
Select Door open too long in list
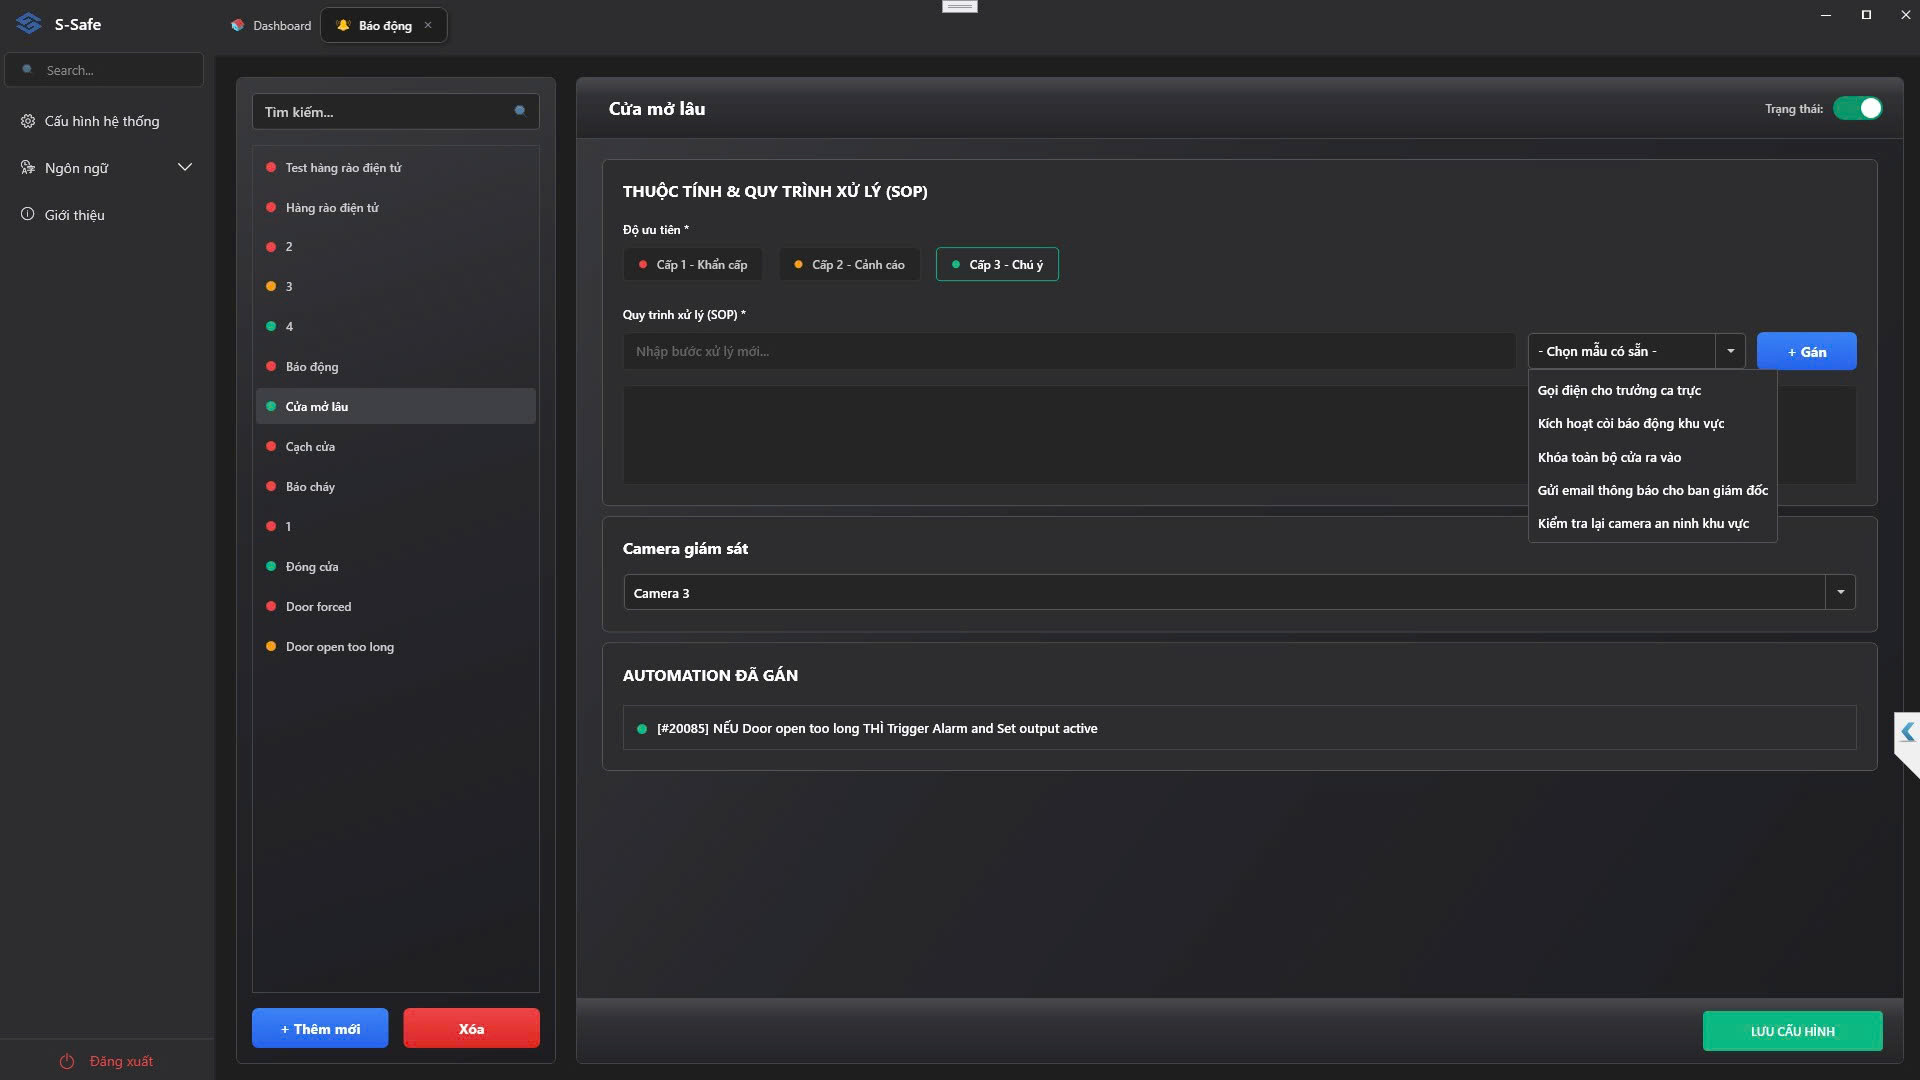tap(396, 646)
